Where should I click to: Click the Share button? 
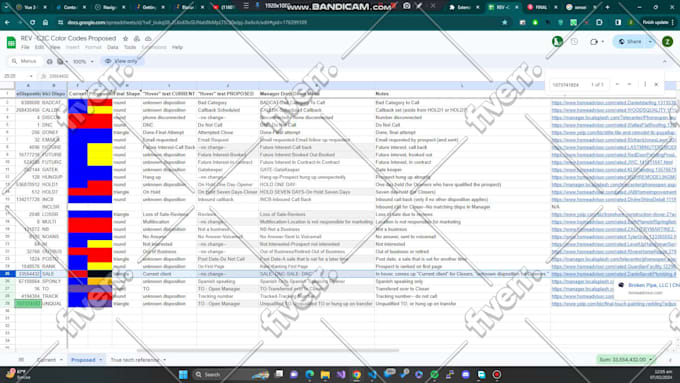[630, 42]
